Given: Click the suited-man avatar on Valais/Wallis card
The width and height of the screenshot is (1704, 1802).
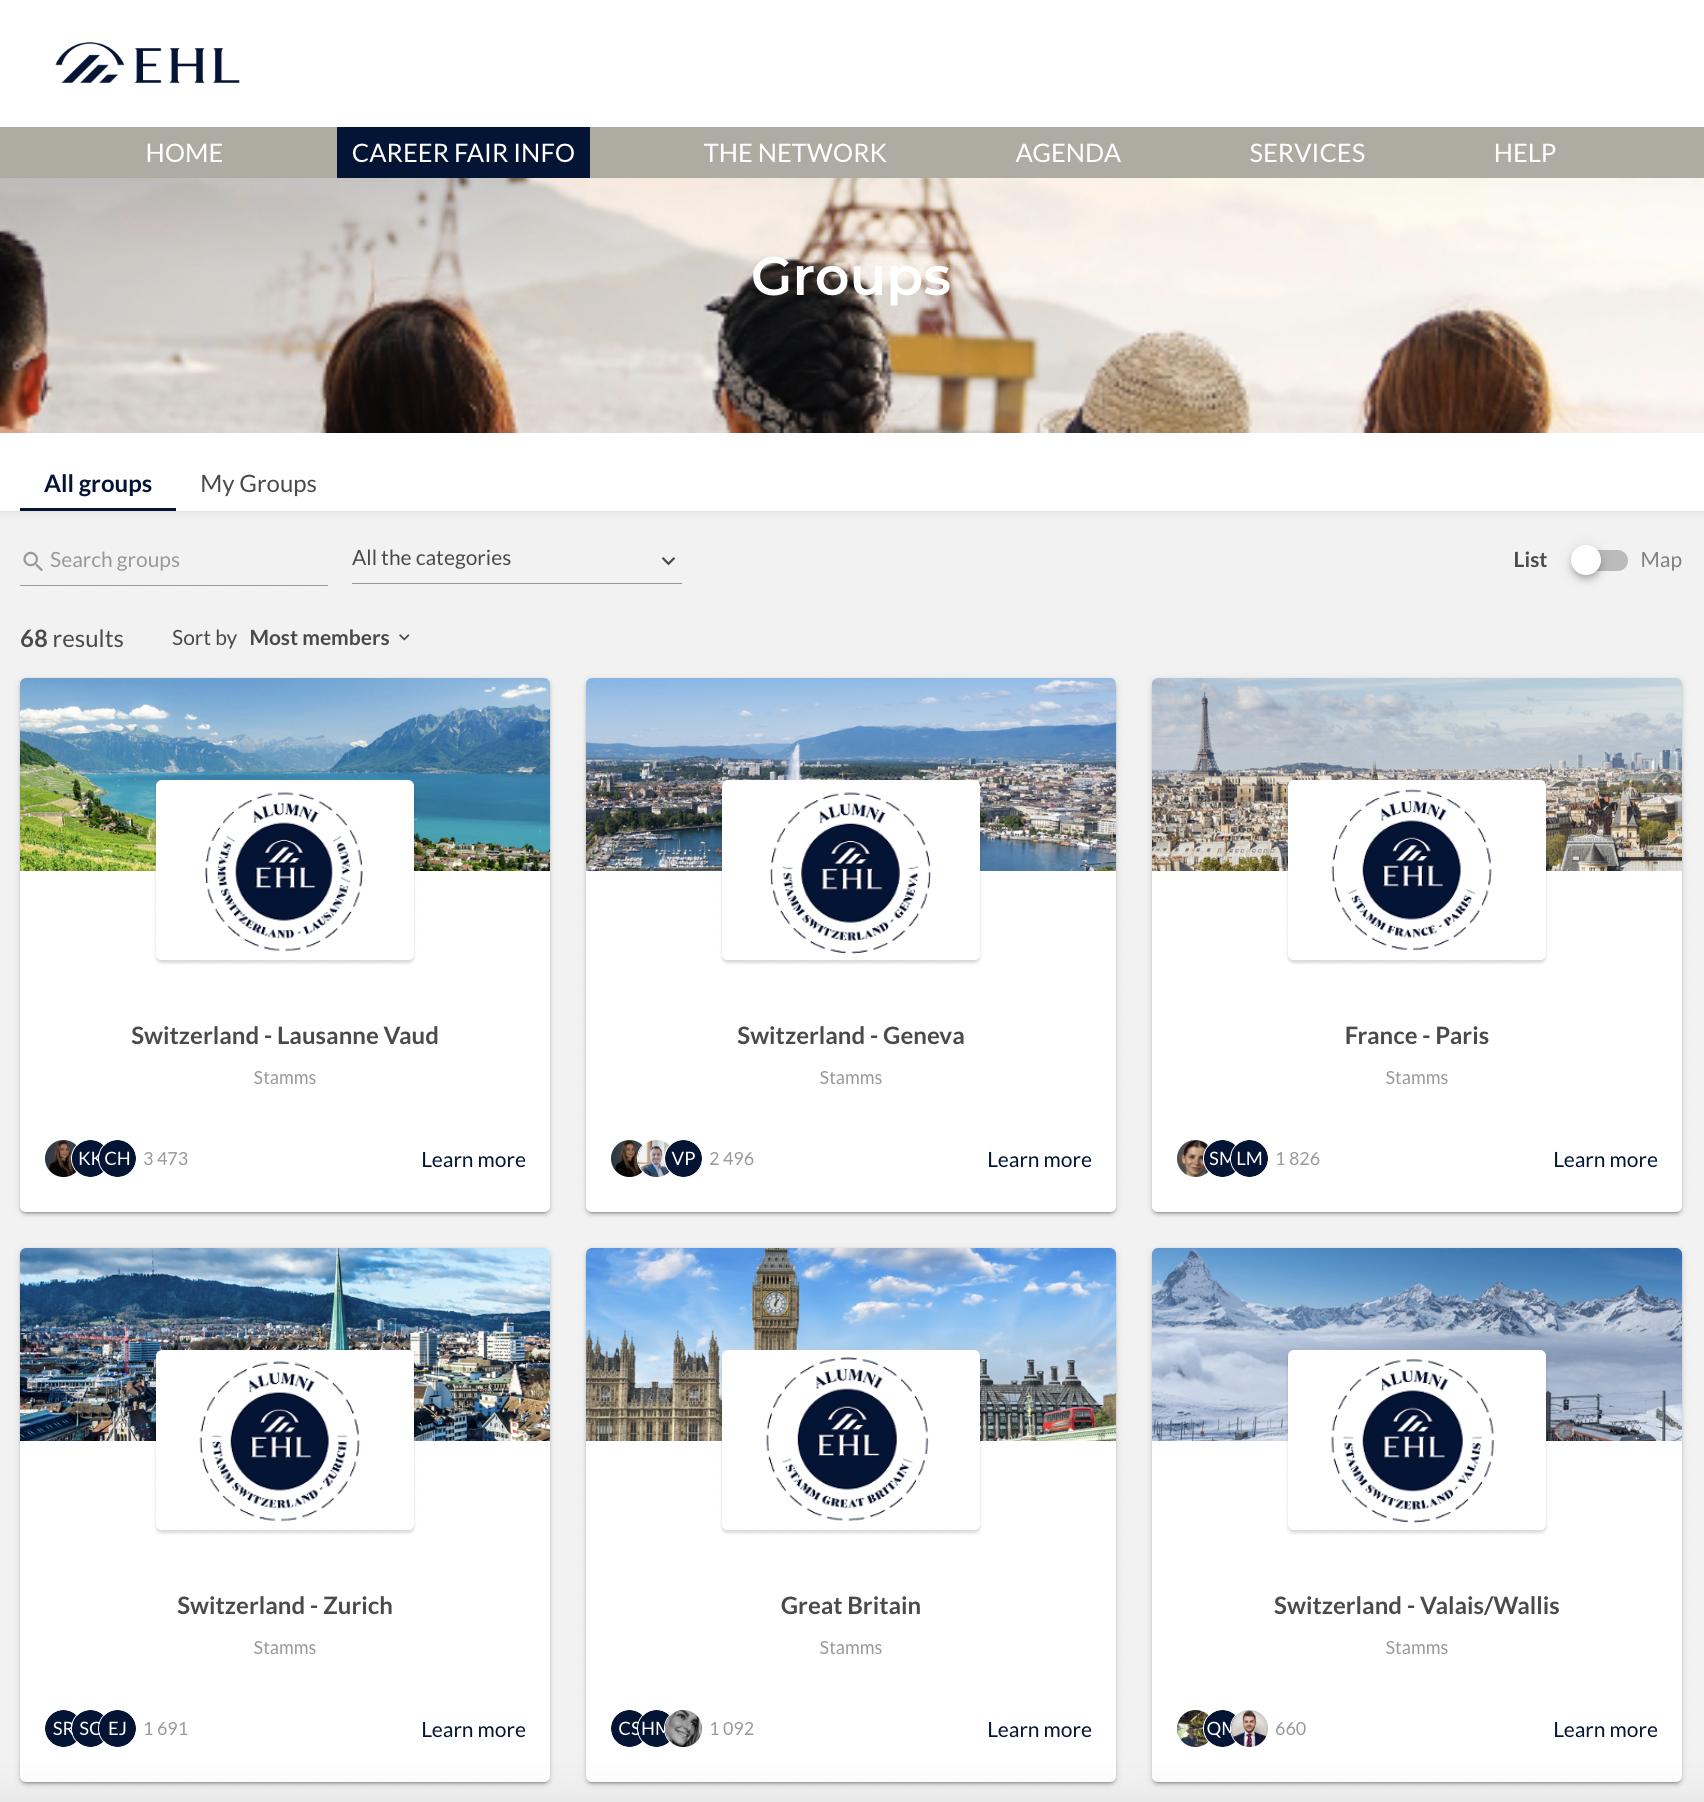Looking at the screenshot, I should 1250,1728.
